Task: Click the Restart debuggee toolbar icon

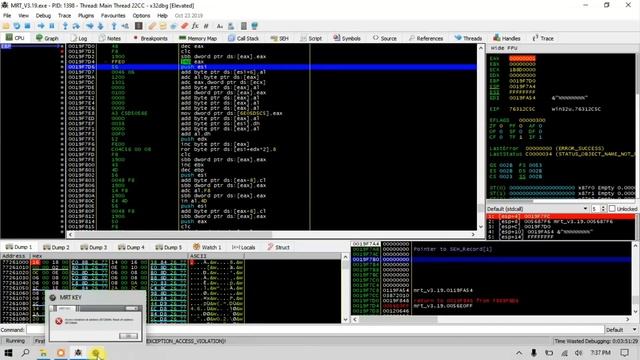Action: pyautogui.click(x=16, y=26)
